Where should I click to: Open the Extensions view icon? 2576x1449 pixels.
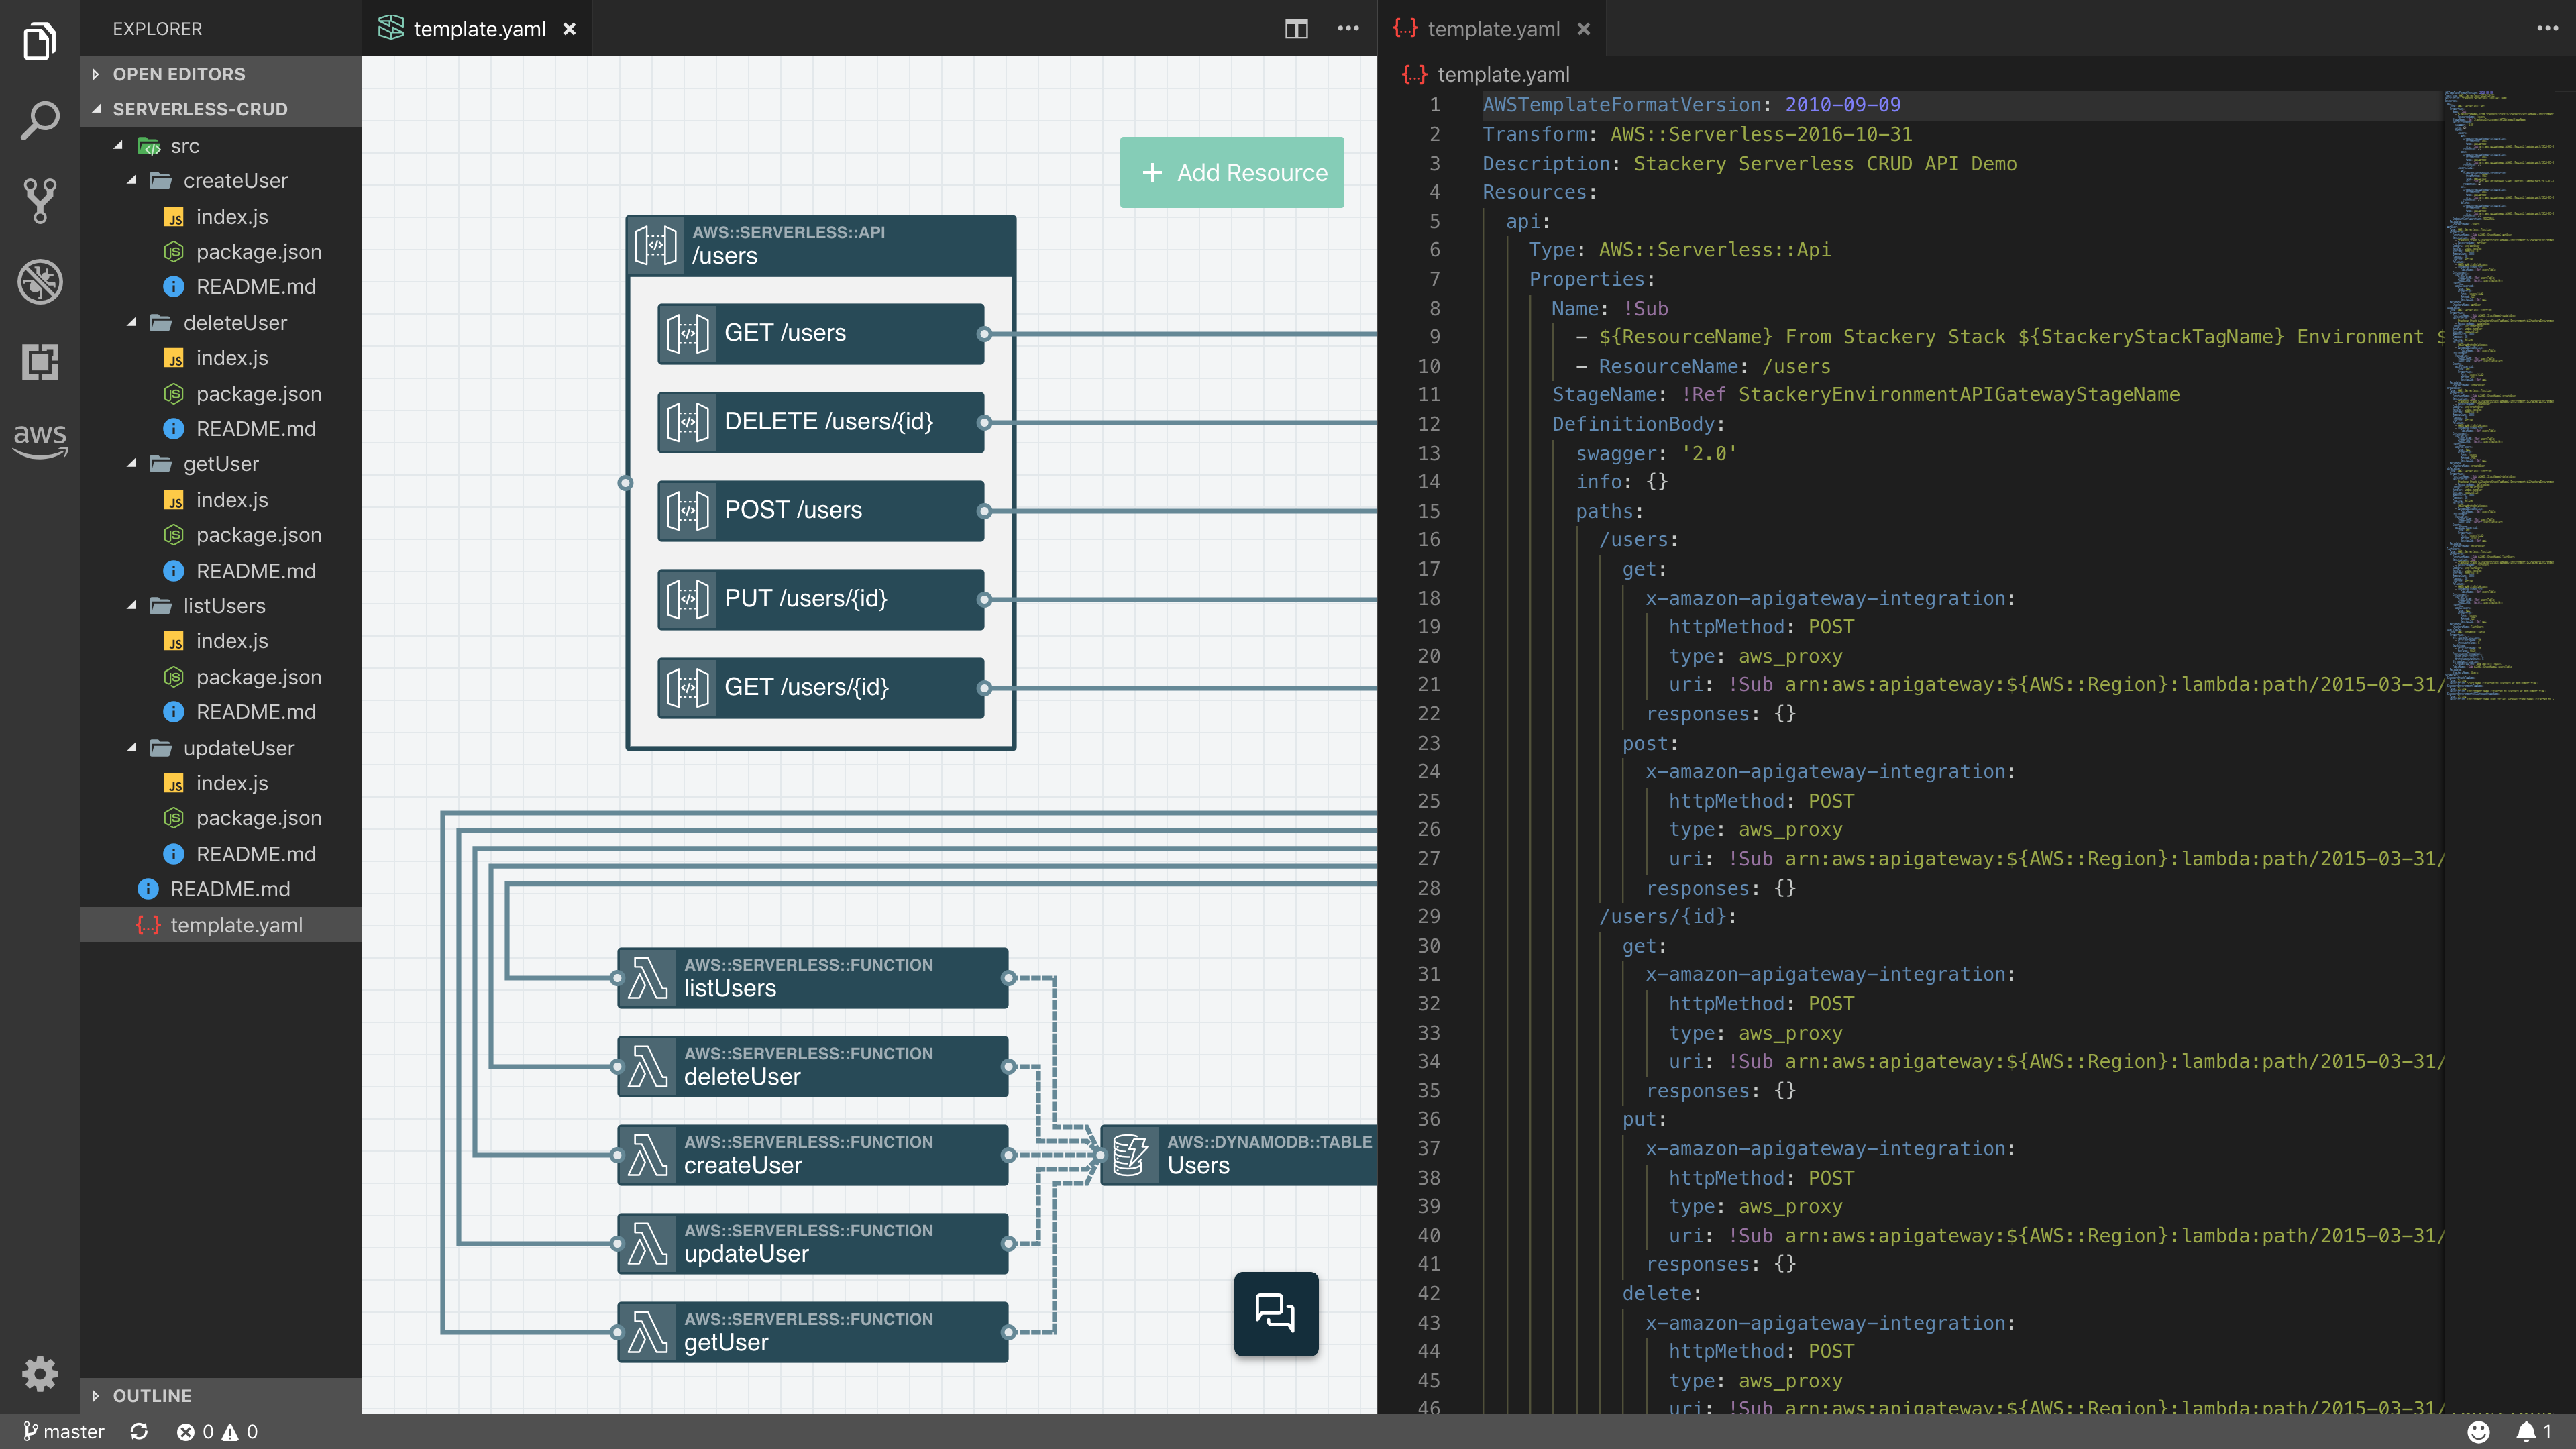pos(40,362)
